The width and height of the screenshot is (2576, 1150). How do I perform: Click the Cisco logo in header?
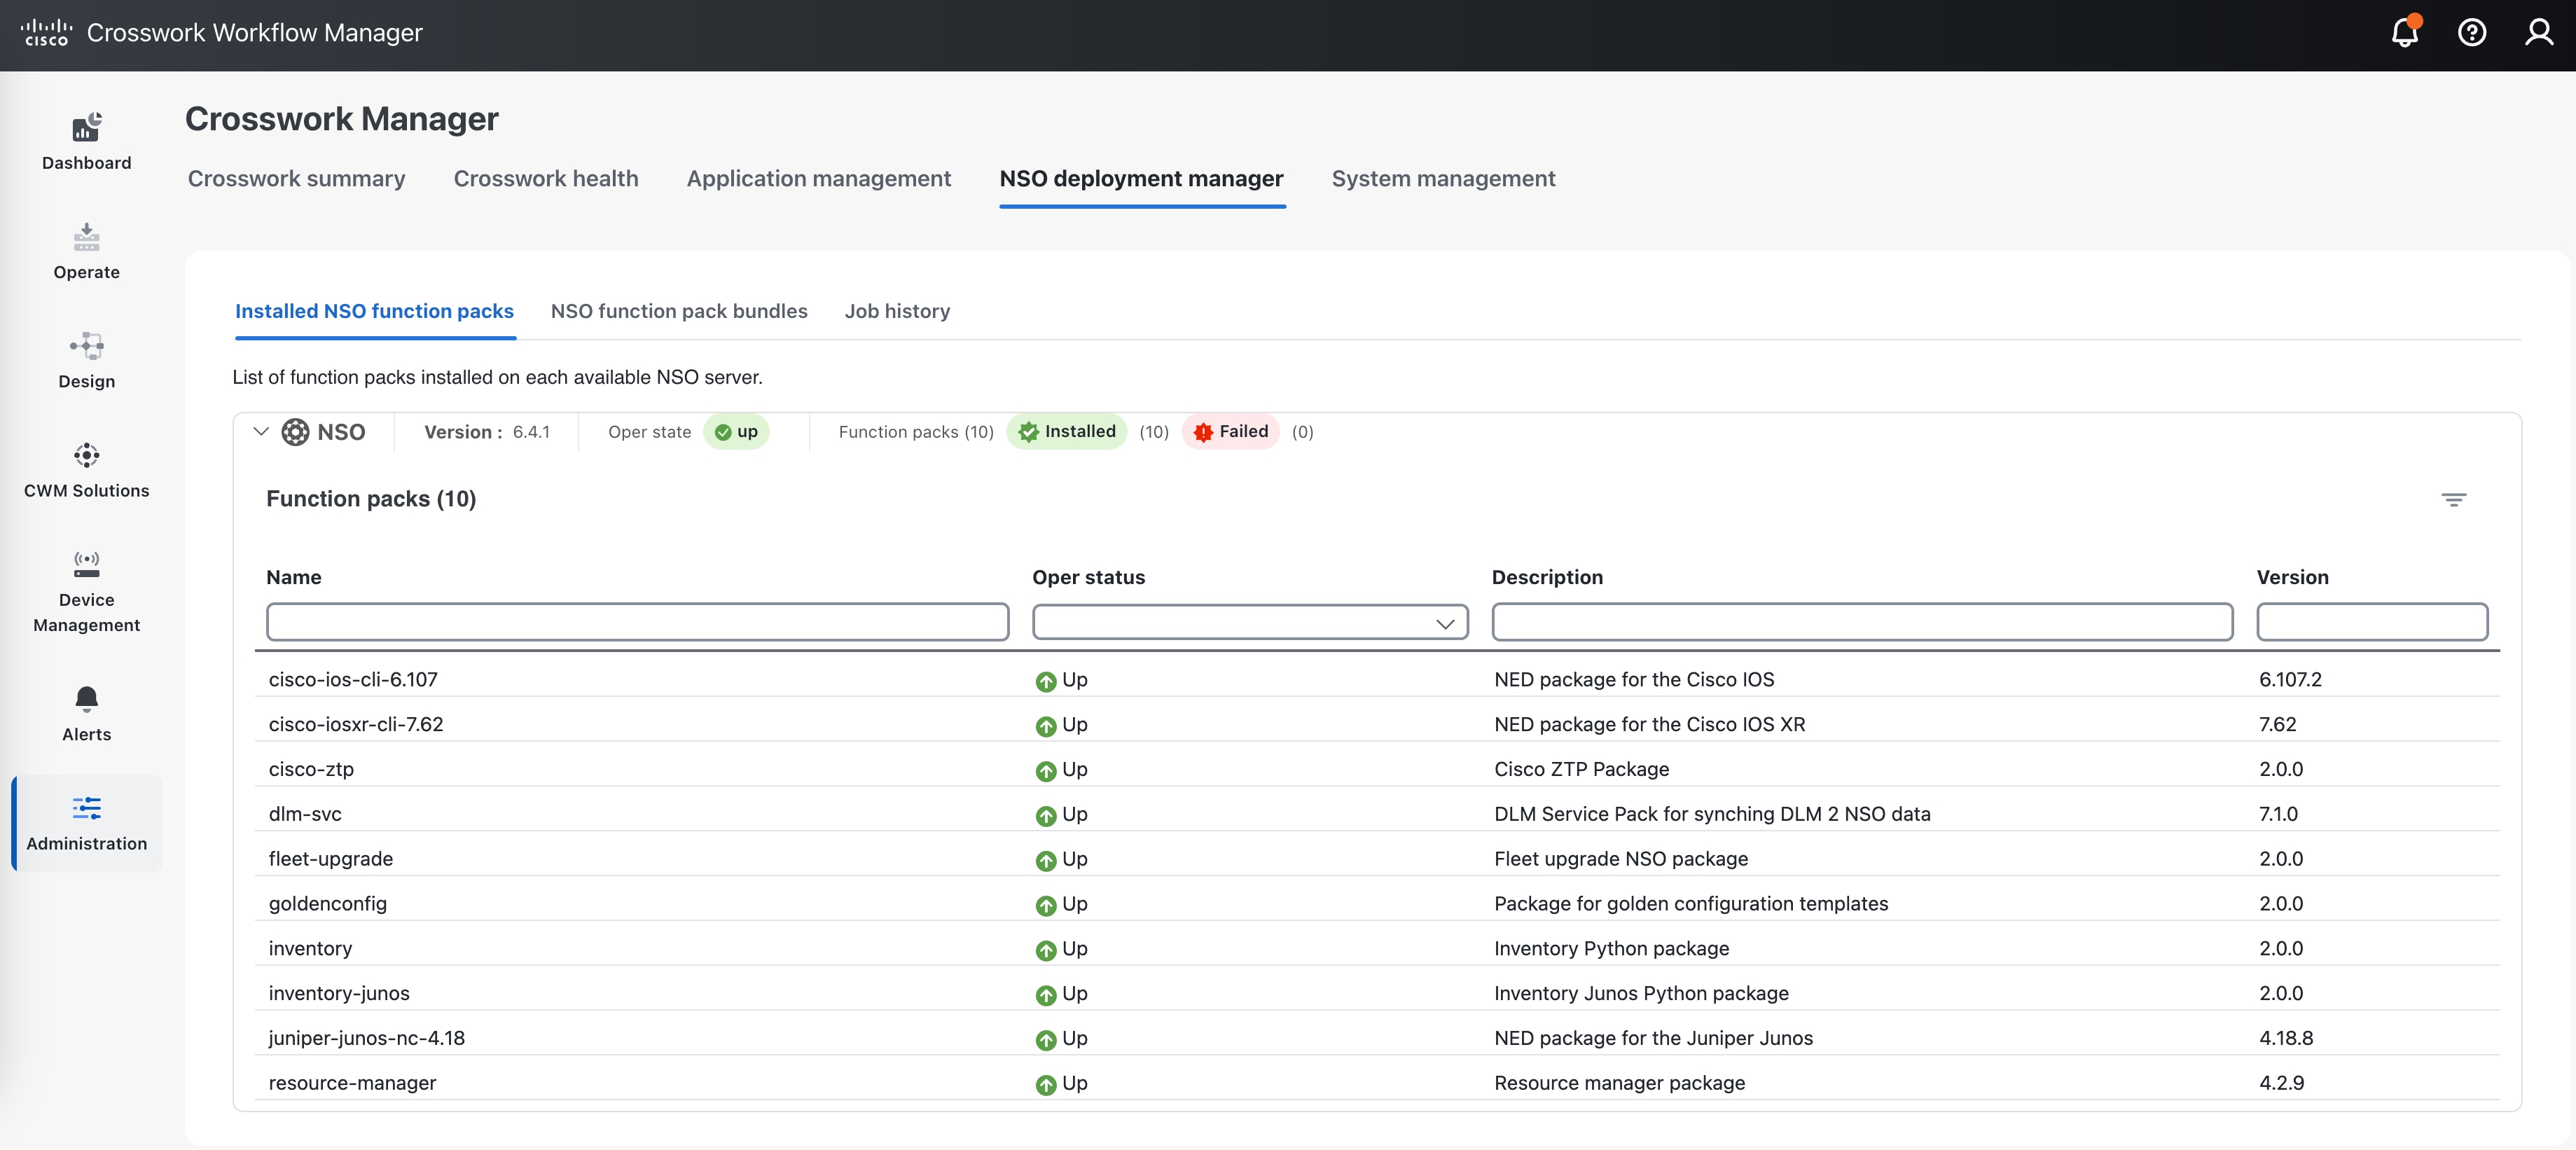pyautogui.click(x=46, y=32)
